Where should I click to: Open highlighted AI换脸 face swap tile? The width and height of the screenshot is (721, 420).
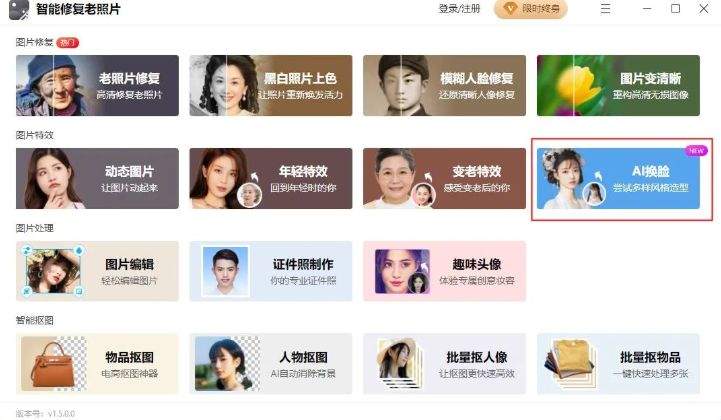[618, 178]
